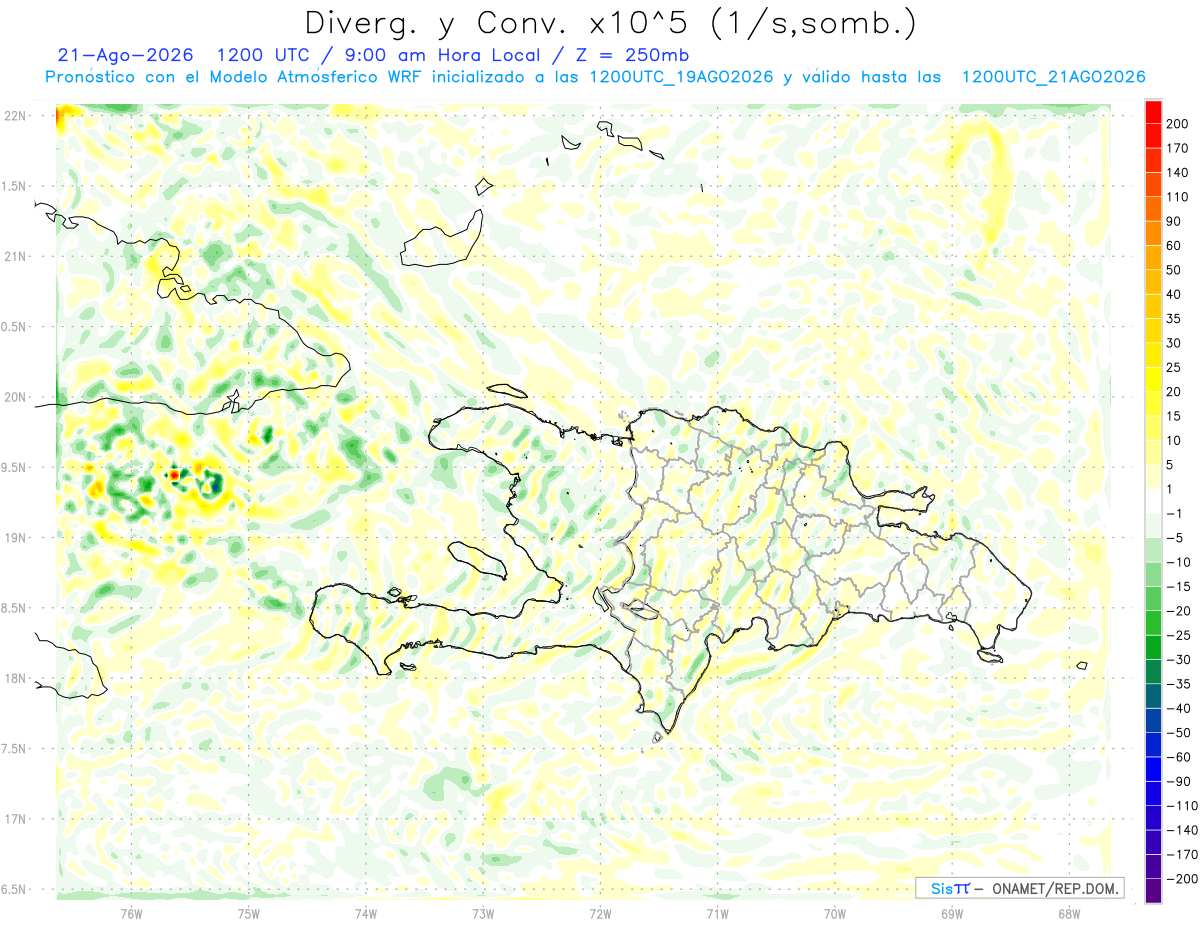Click the initialization time '1200UTC_19AGO2026'

[681, 77]
